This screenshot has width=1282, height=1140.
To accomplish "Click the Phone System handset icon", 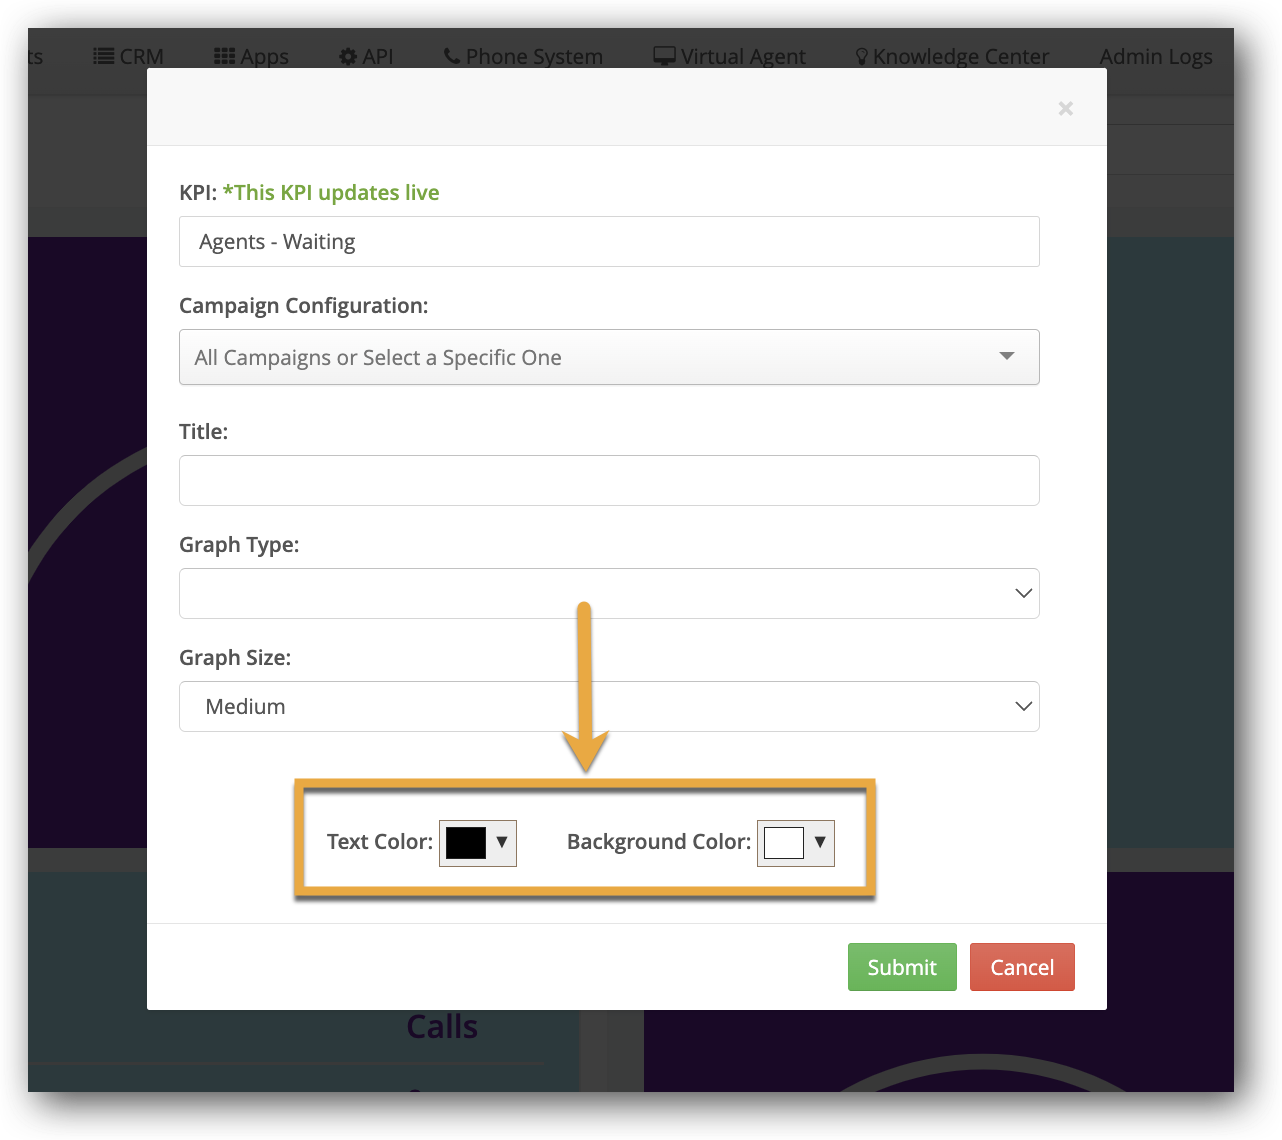I will pyautogui.click(x=452, y=57).
